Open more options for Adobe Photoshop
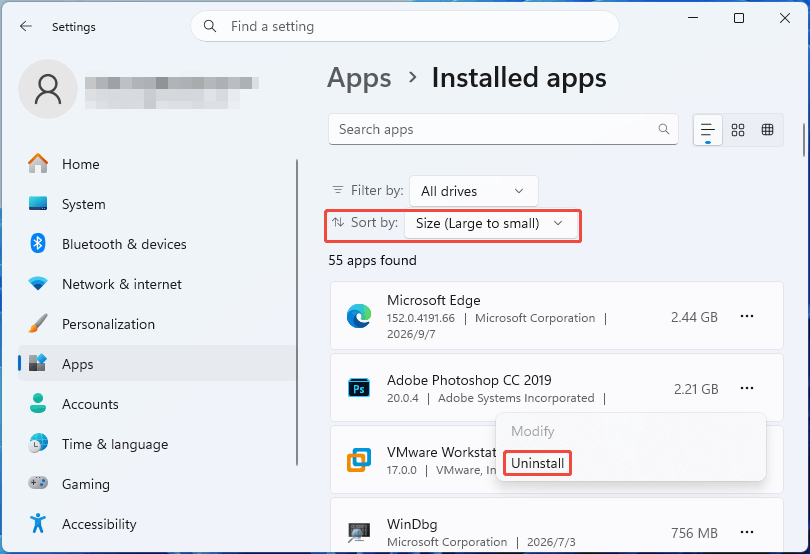Image resolution: width=810 pixels, height=554 pixels. [x=747, y=388]
